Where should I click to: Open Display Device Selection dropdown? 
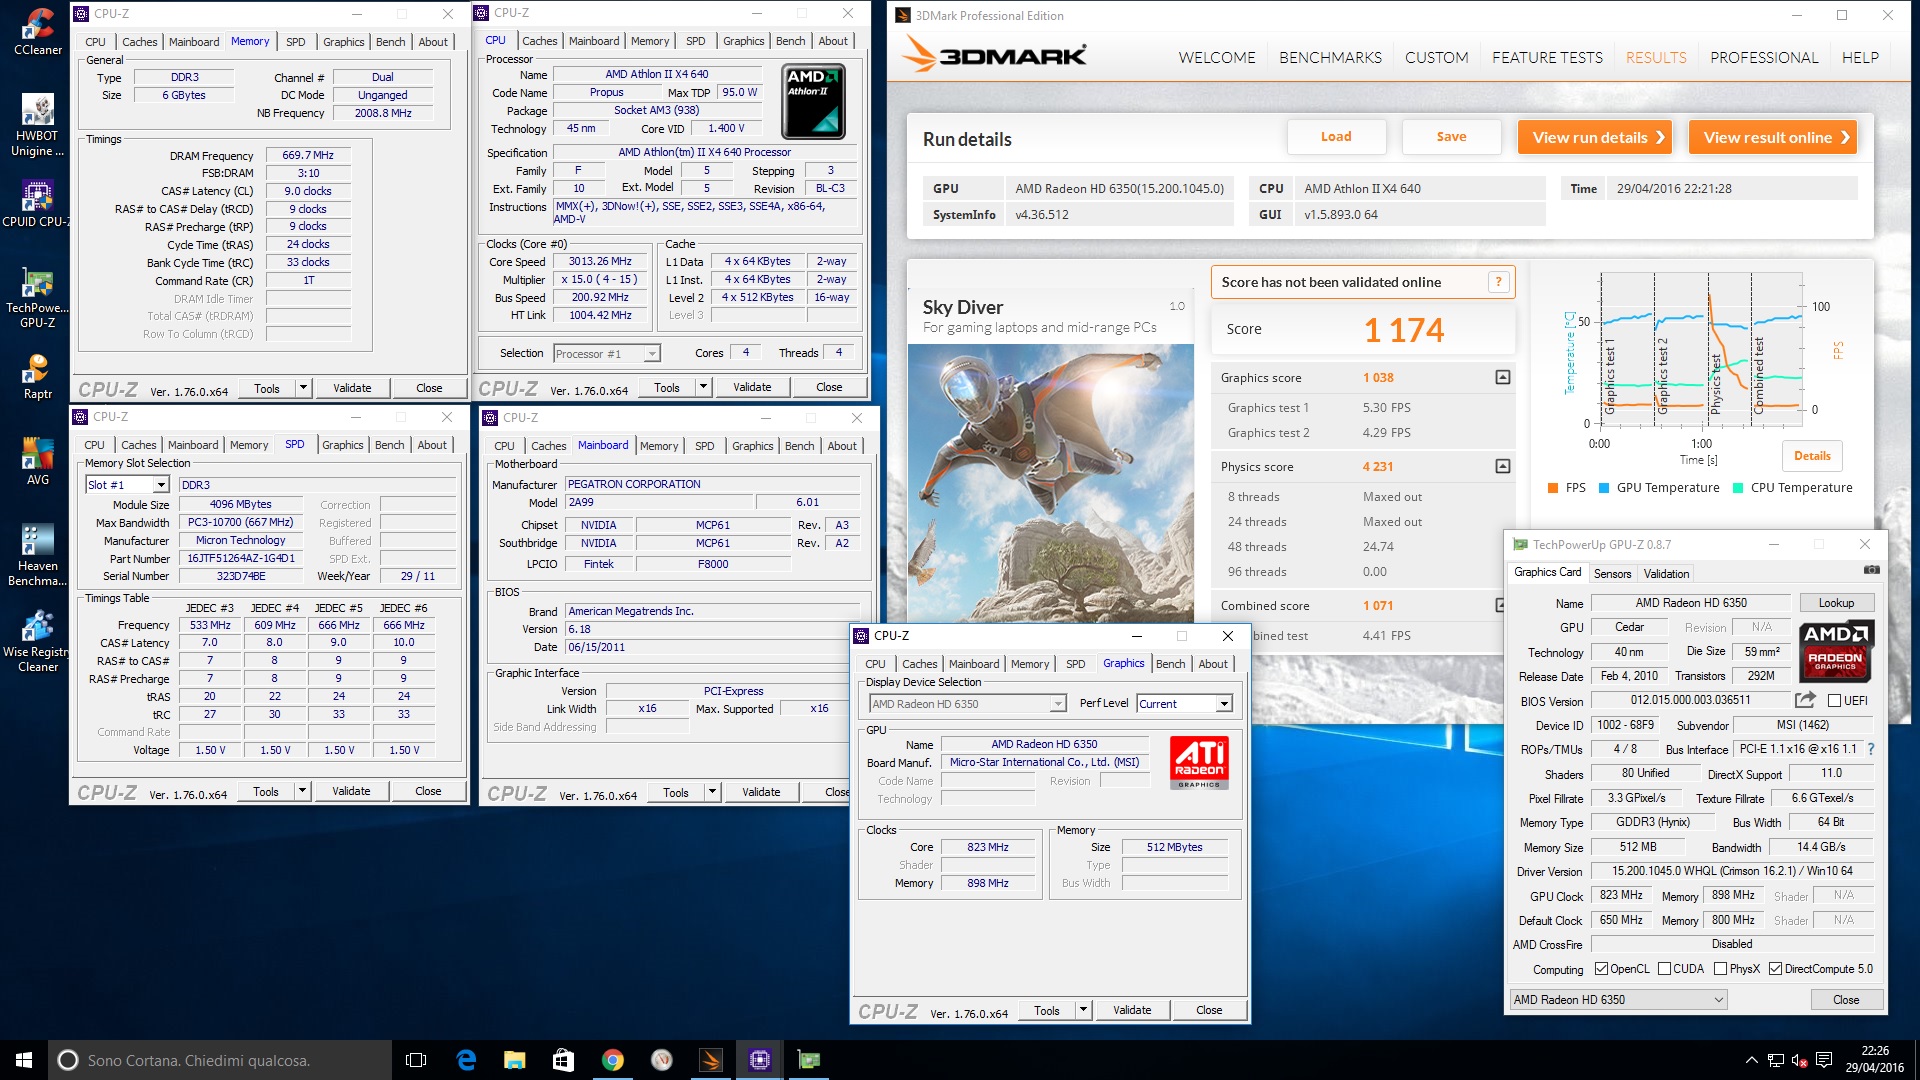point(1058,704)
